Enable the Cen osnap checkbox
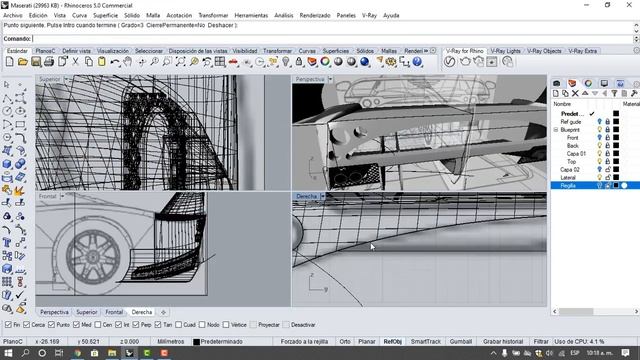640x360 pixels. pyautogui.click(x=98, y=325)
